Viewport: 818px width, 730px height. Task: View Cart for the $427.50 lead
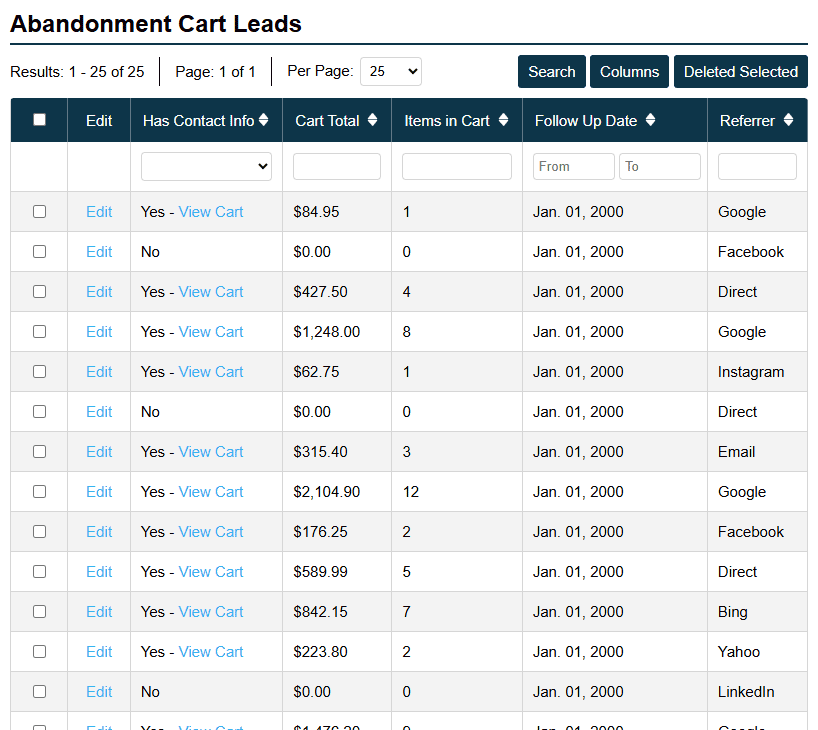(211, 291)
